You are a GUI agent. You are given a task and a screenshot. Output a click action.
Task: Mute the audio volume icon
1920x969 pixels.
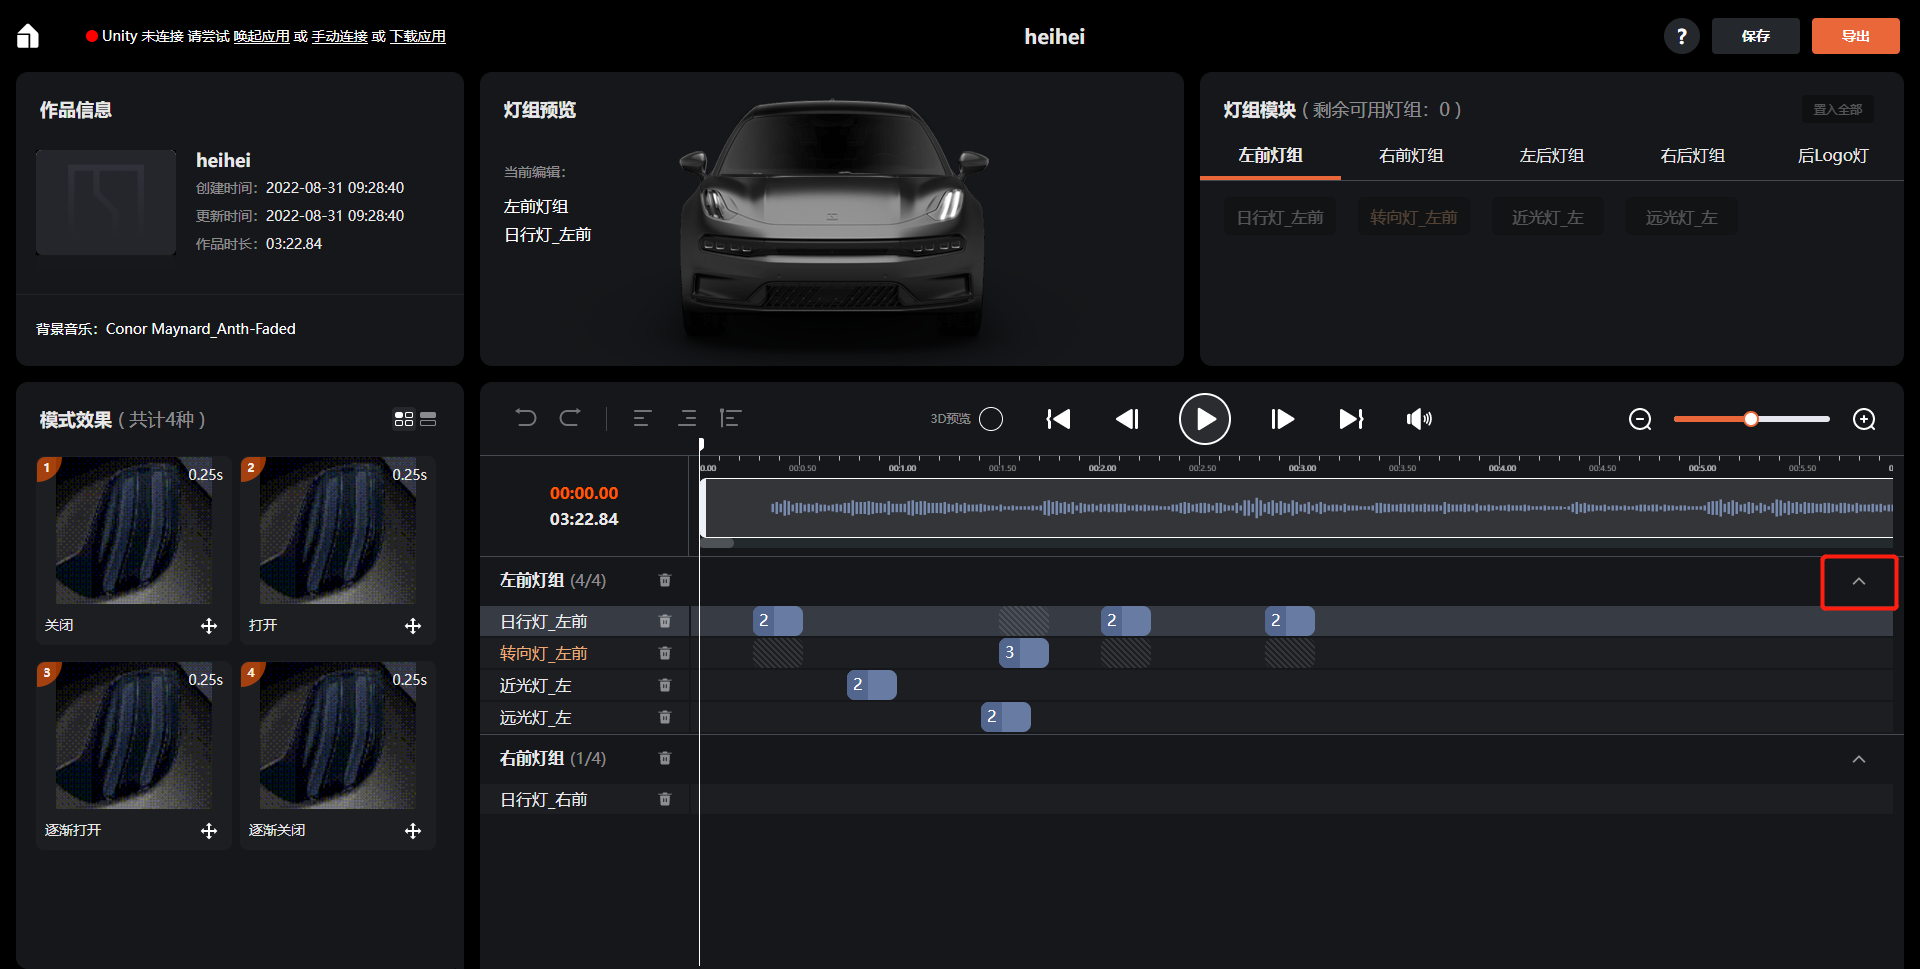pos(1419,419)
